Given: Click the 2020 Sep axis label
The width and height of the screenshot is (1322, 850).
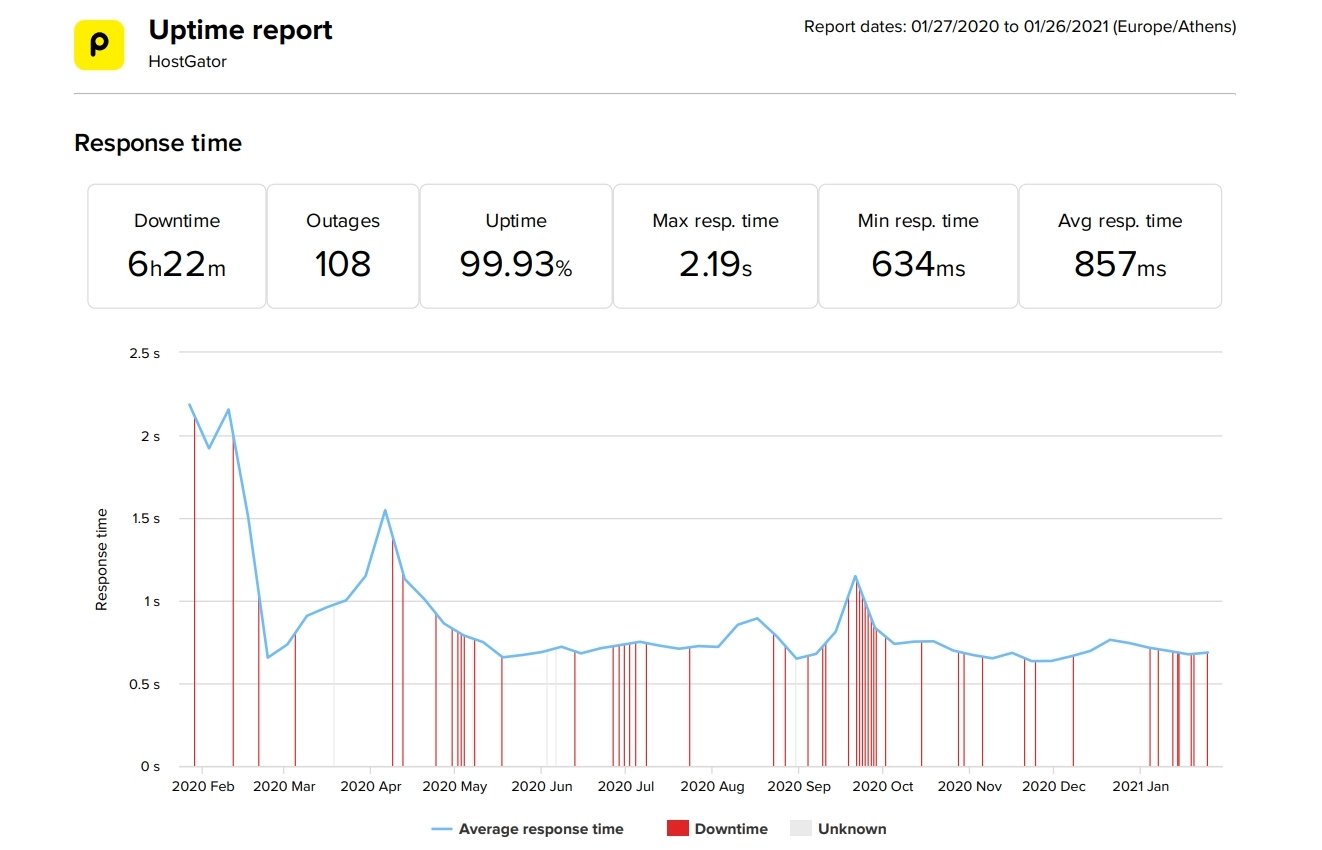Looking at the screenshot, I should 799,787.
